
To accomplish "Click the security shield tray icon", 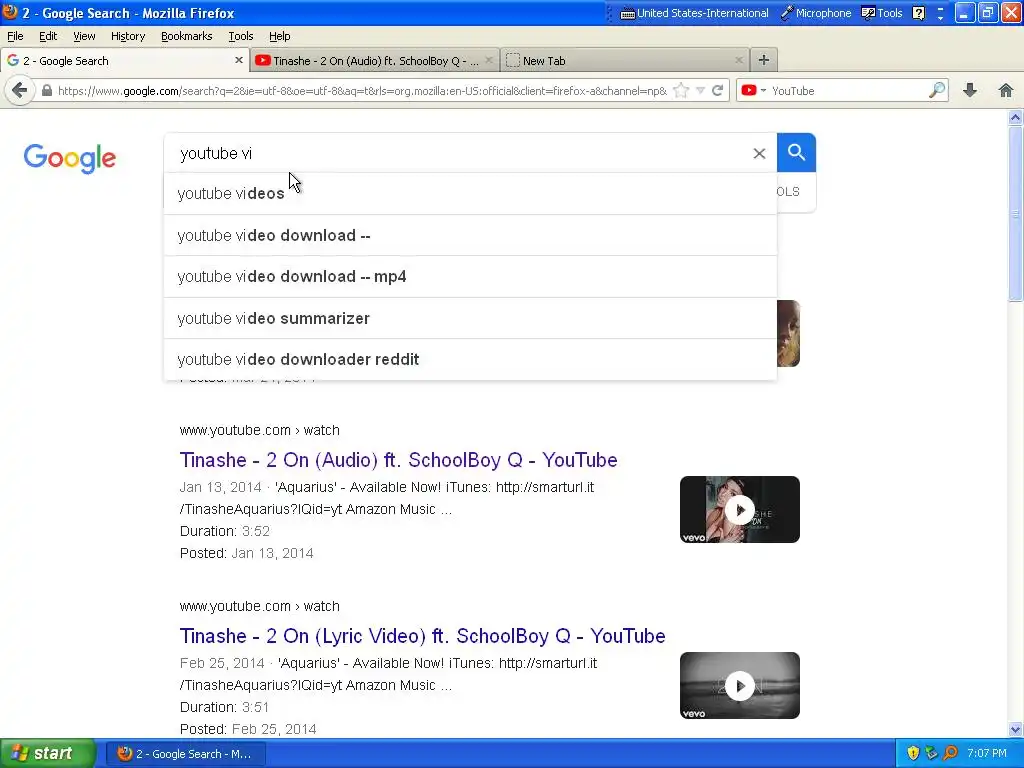I will tap(913, 753).
